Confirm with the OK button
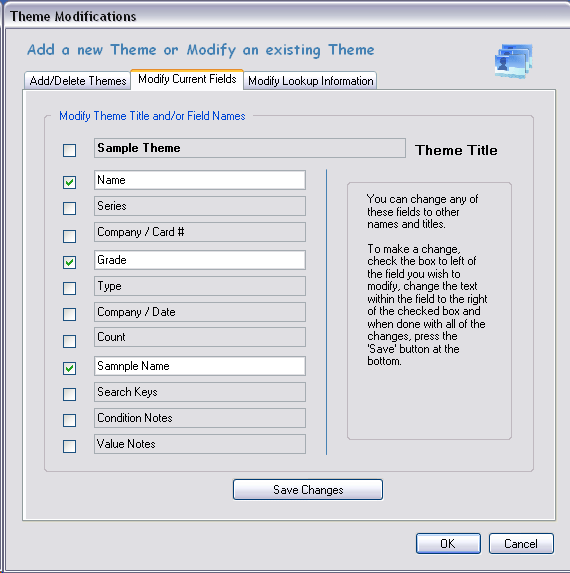This screenshot has width=570, height=573. point(448,543)
